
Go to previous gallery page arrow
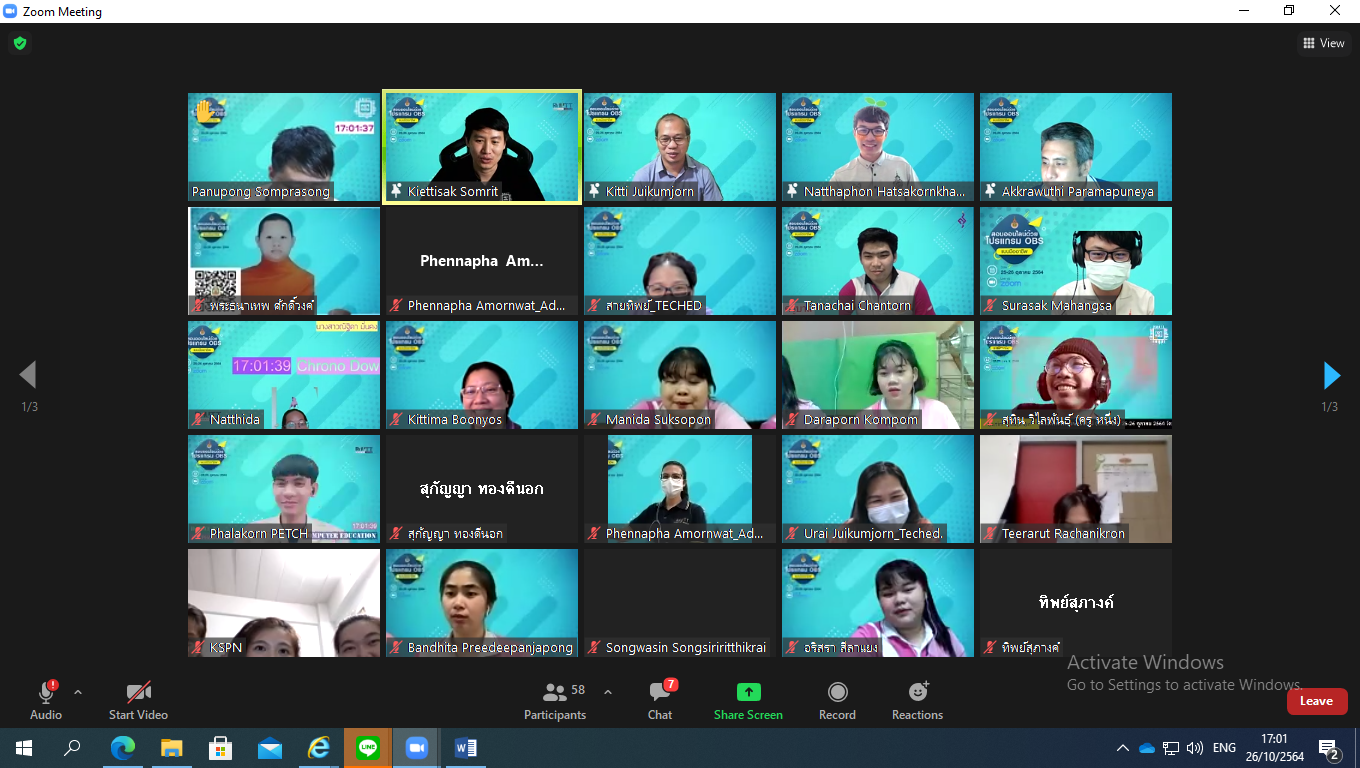tap(28, 375)
